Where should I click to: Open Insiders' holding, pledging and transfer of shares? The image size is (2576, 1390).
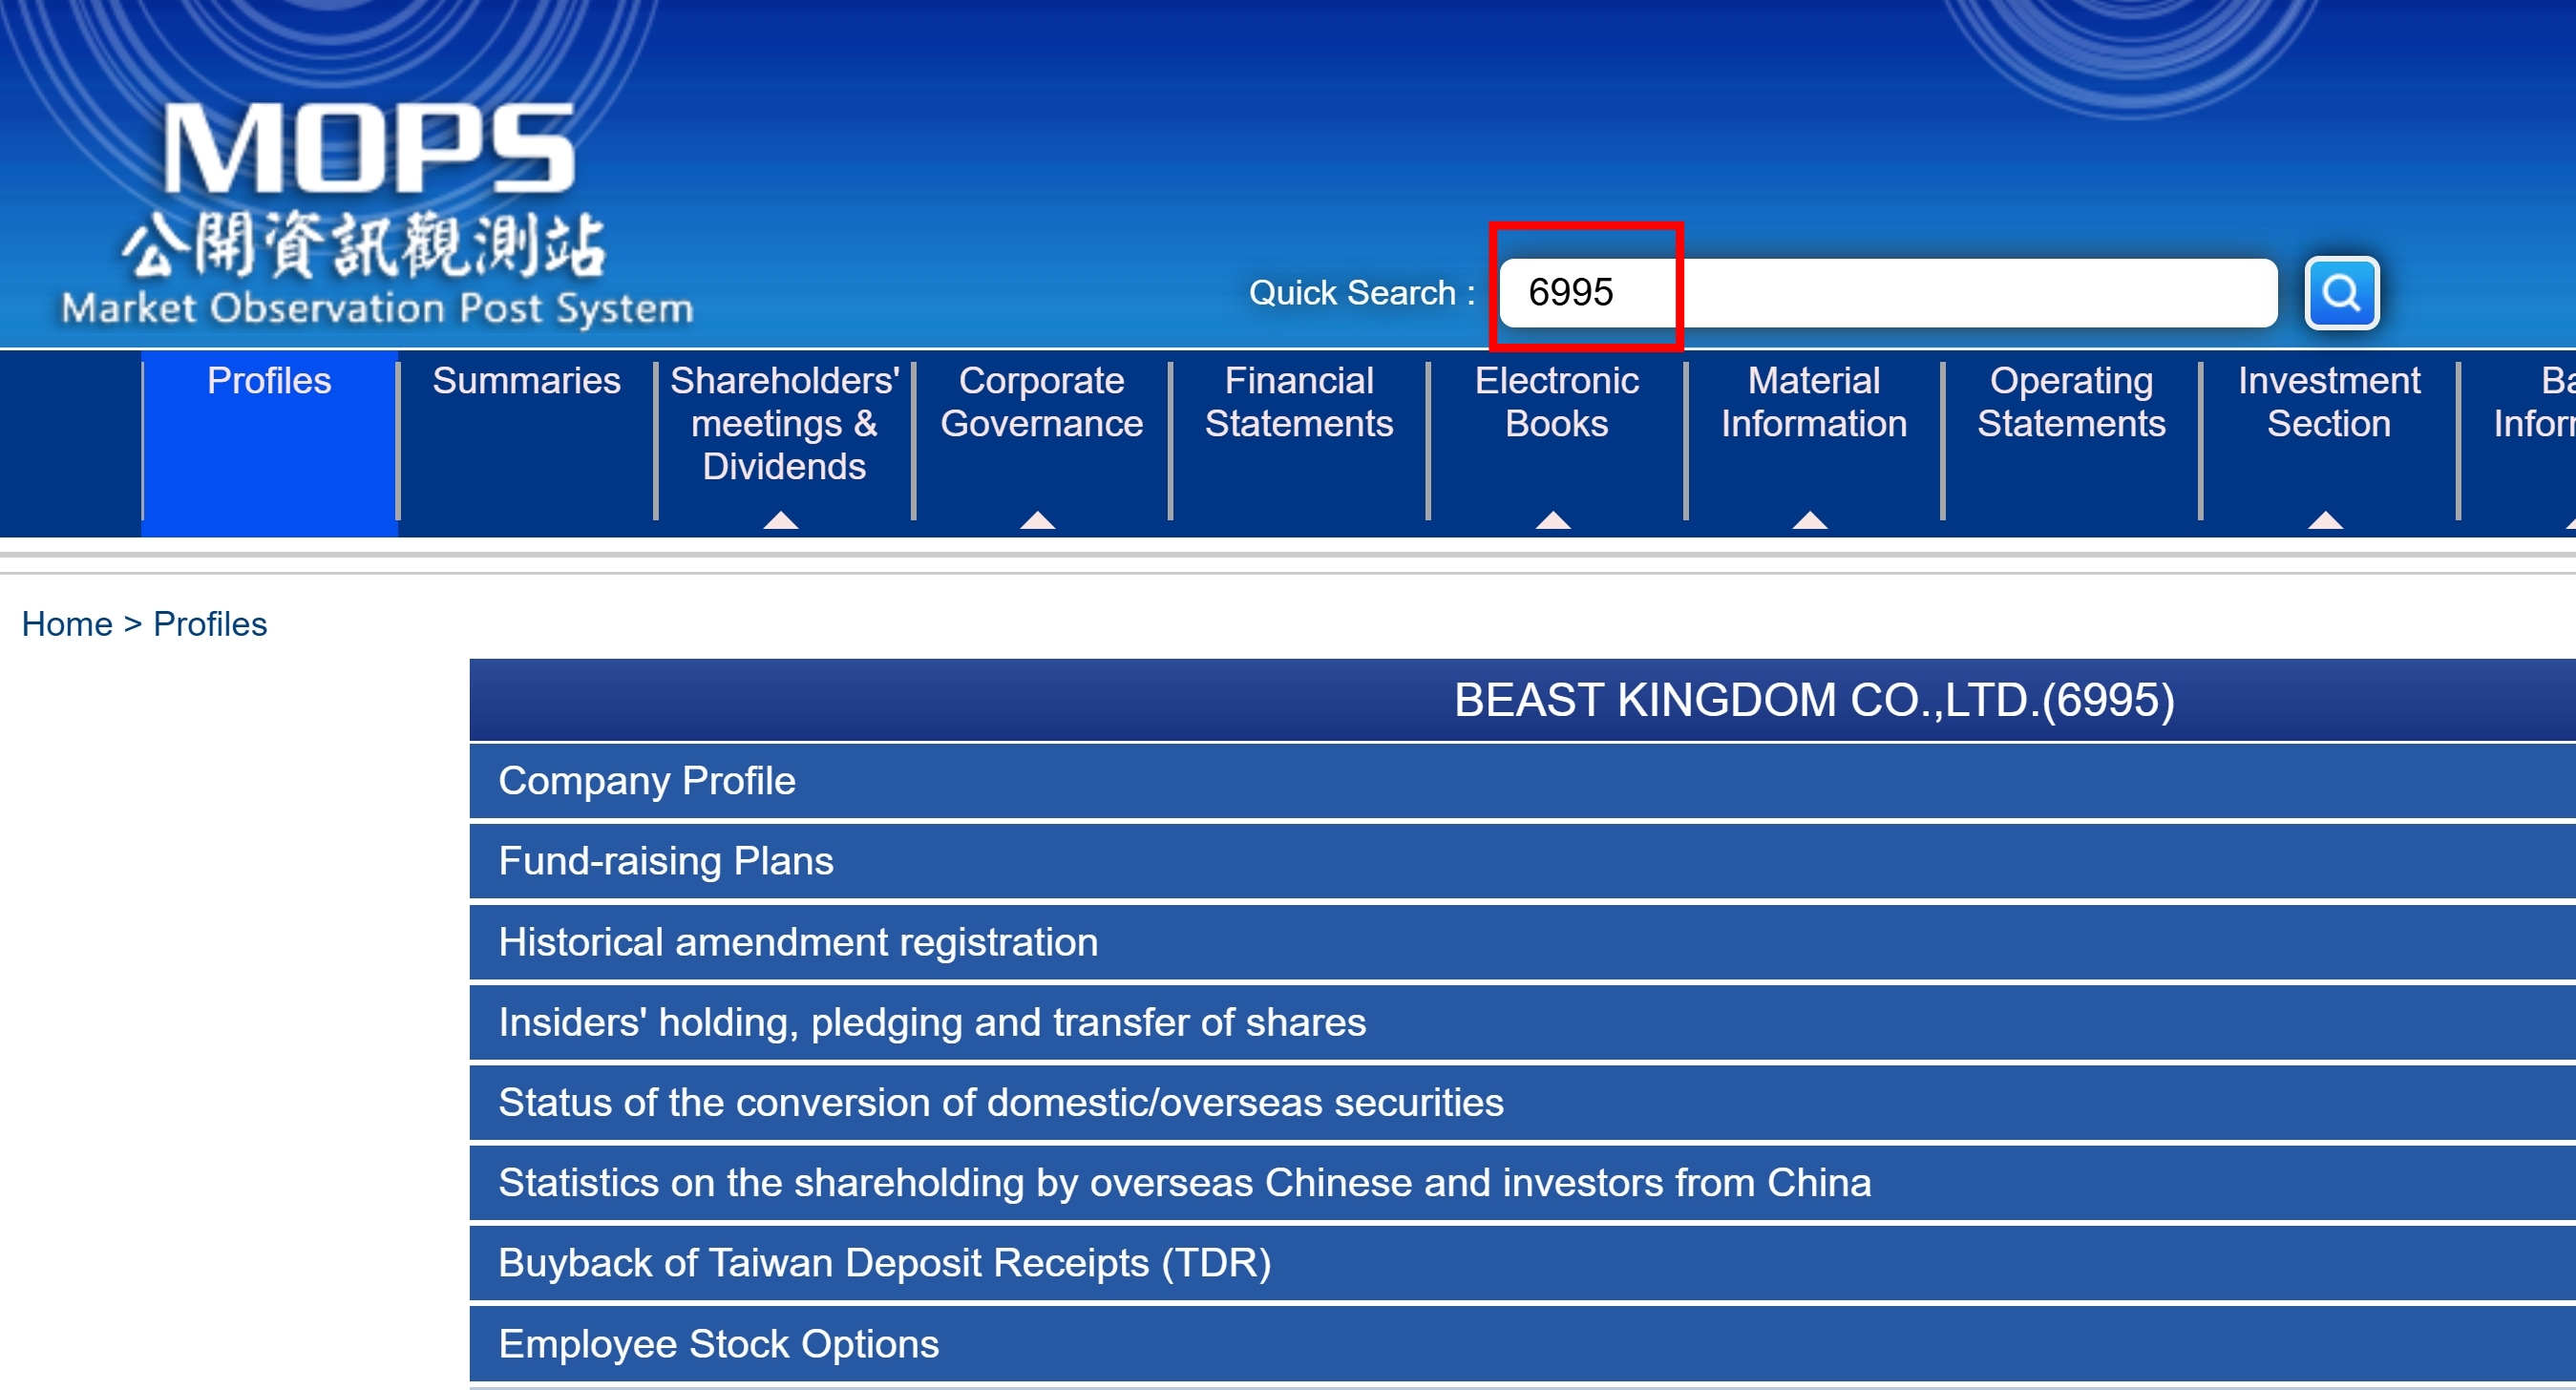(1522, 1022)
